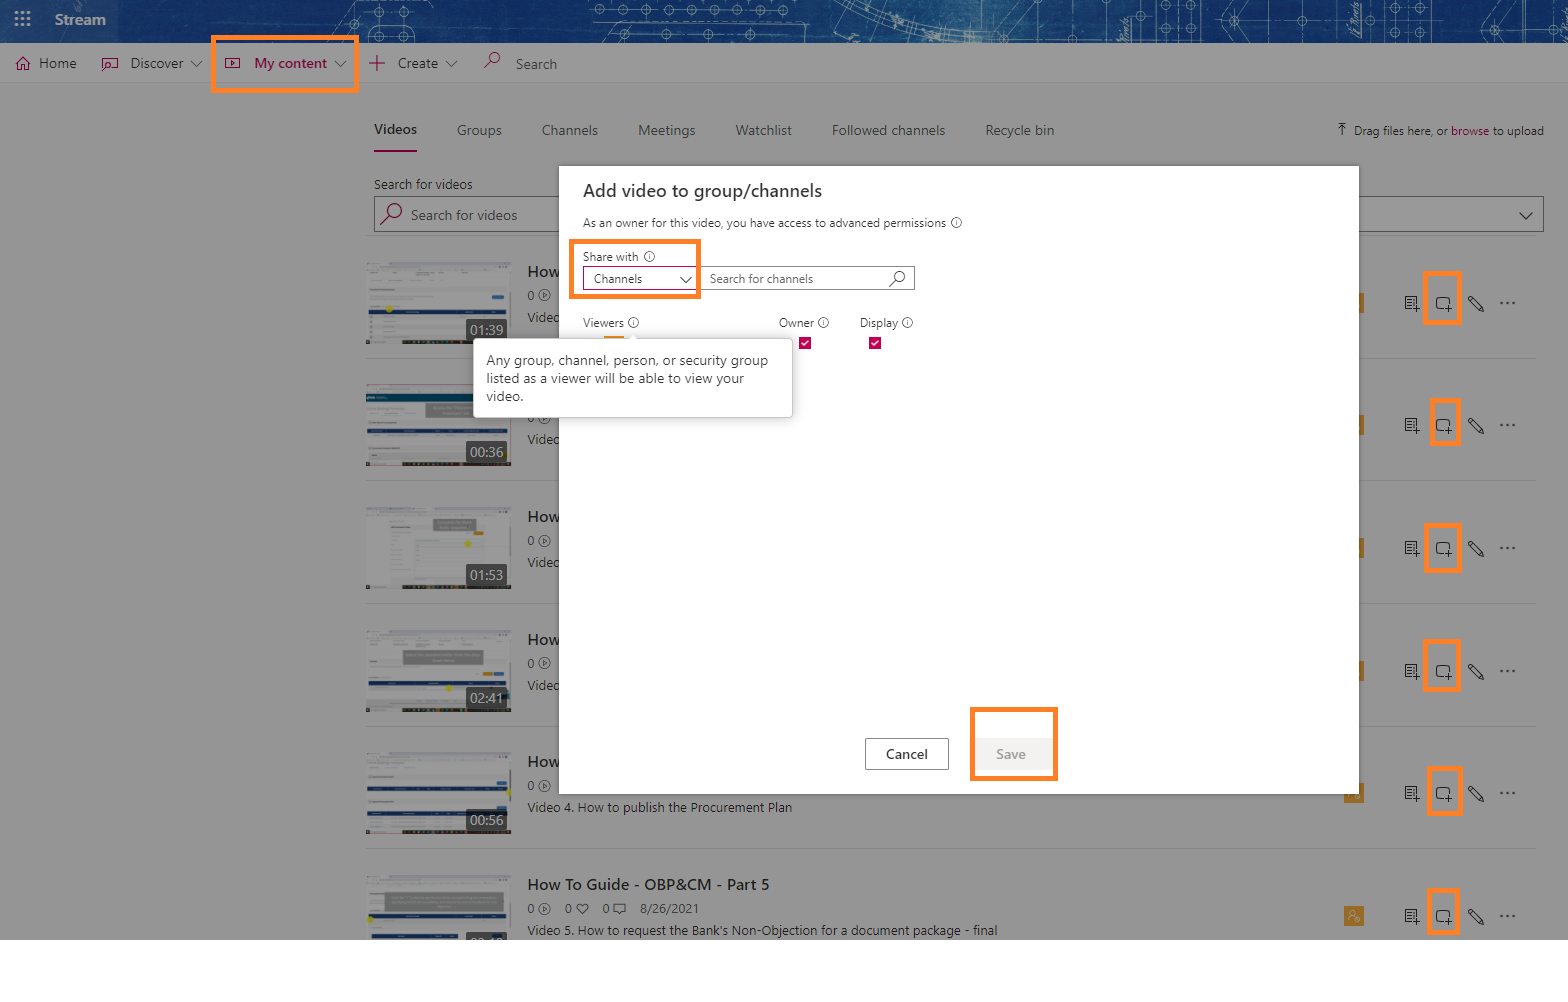This screenshot has height=1002, width=1568.
Task: Go to Home in the navigation bar
Action: point(46,63)
